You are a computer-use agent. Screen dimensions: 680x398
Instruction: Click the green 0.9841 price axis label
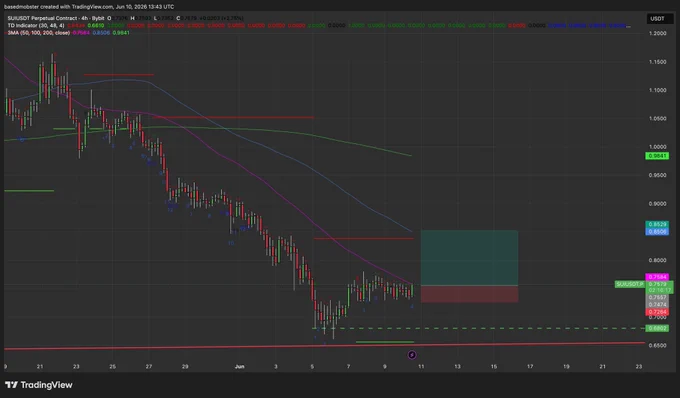[657, 156]
